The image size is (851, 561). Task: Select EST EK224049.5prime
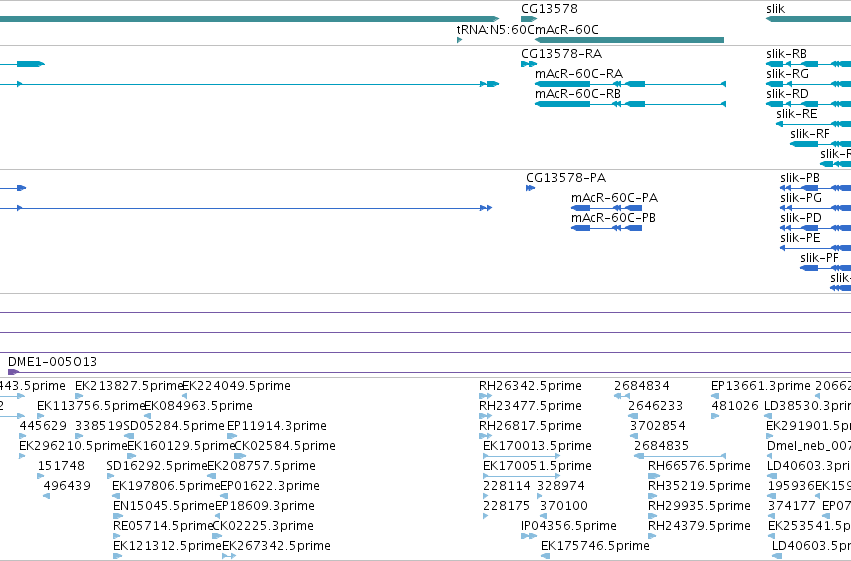click(236, 386)
